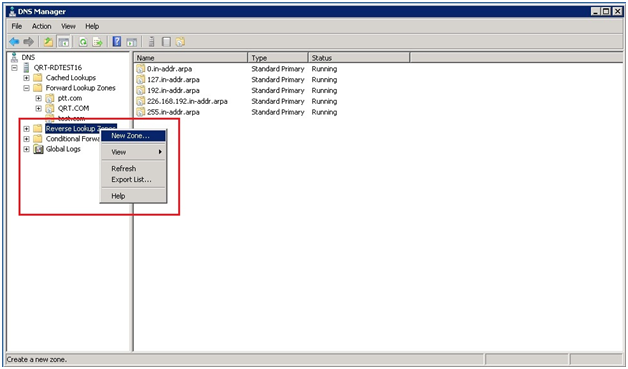Collapse the QRT-RDTEST16 server node
The image size is (628, 369).
pos(14,68)
